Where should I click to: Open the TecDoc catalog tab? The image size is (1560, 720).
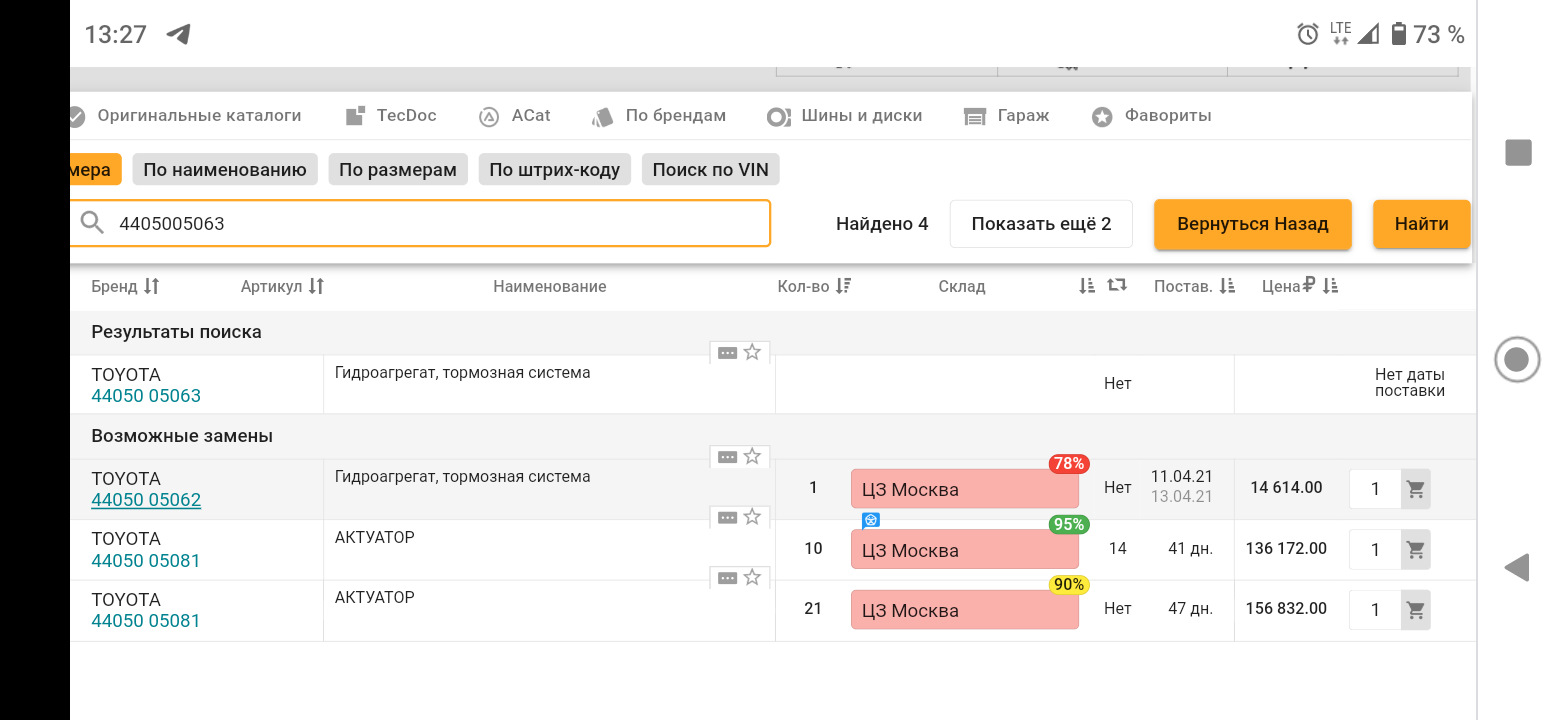(391, 116)
